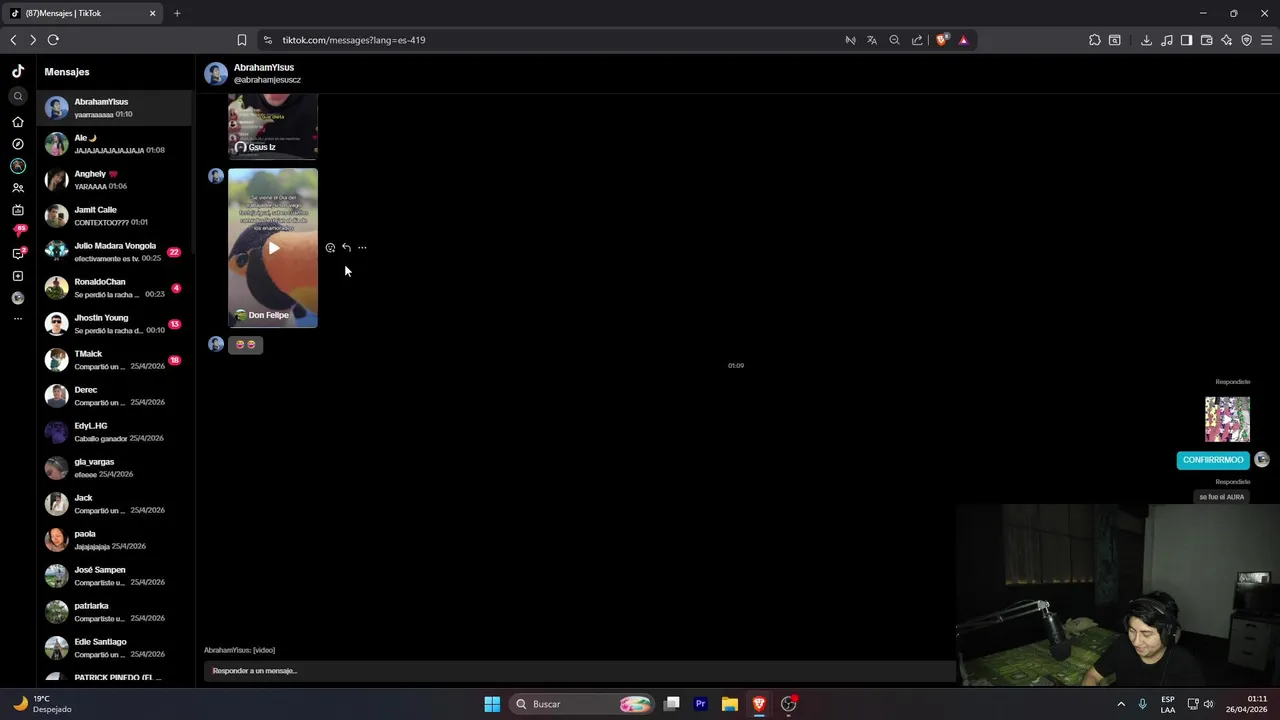This screenshot has width=1280, height=720.
Task: Open a new browser tab
Action: coord(177,13)
